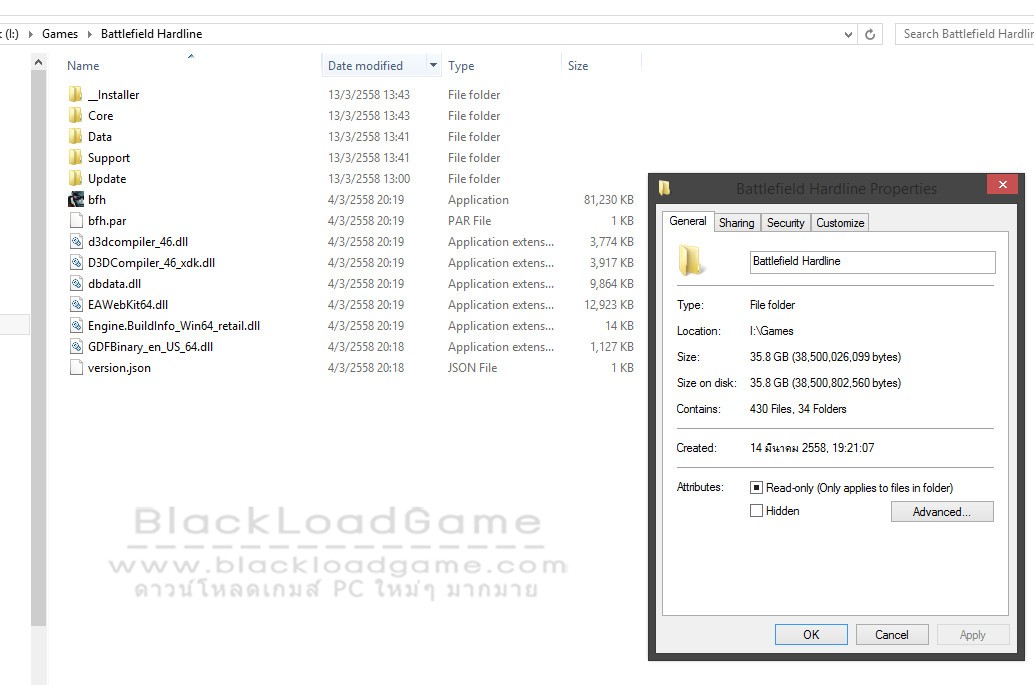Confirm properties with OK button
The width and height of the screenshot is (1034, 685).
pos(811,634)
